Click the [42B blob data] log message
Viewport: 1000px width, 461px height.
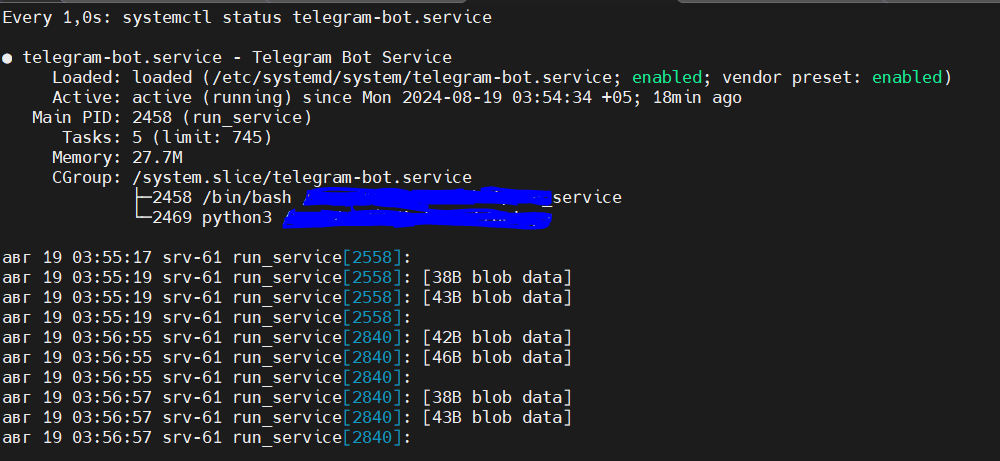tap(497, 338)
